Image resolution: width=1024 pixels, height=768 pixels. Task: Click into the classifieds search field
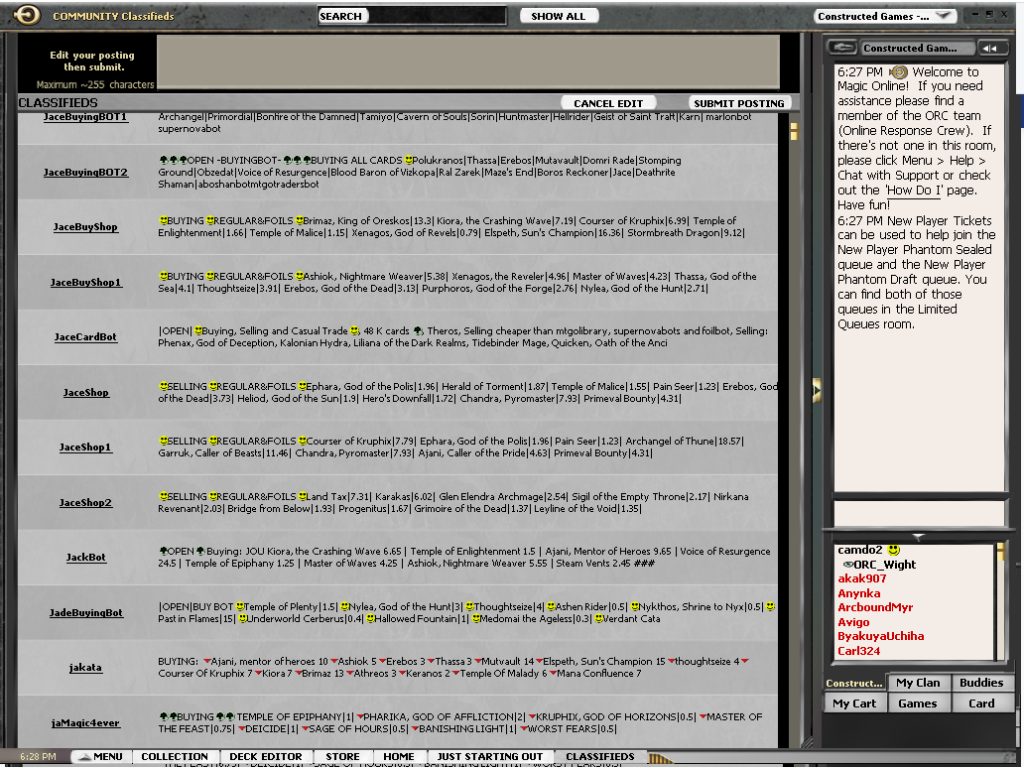click(438, 16)
